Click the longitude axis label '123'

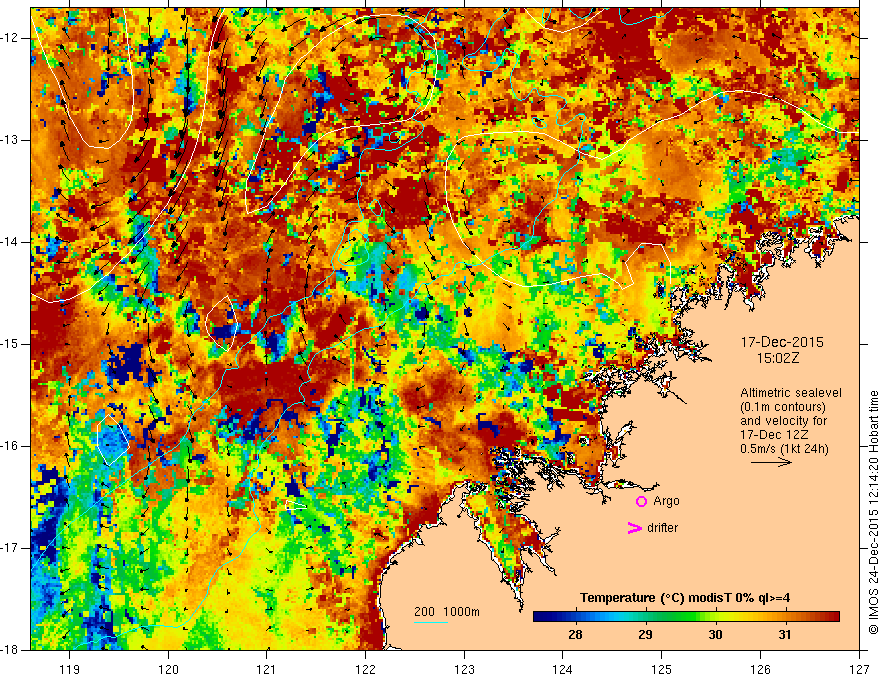[x=464, y=669]
